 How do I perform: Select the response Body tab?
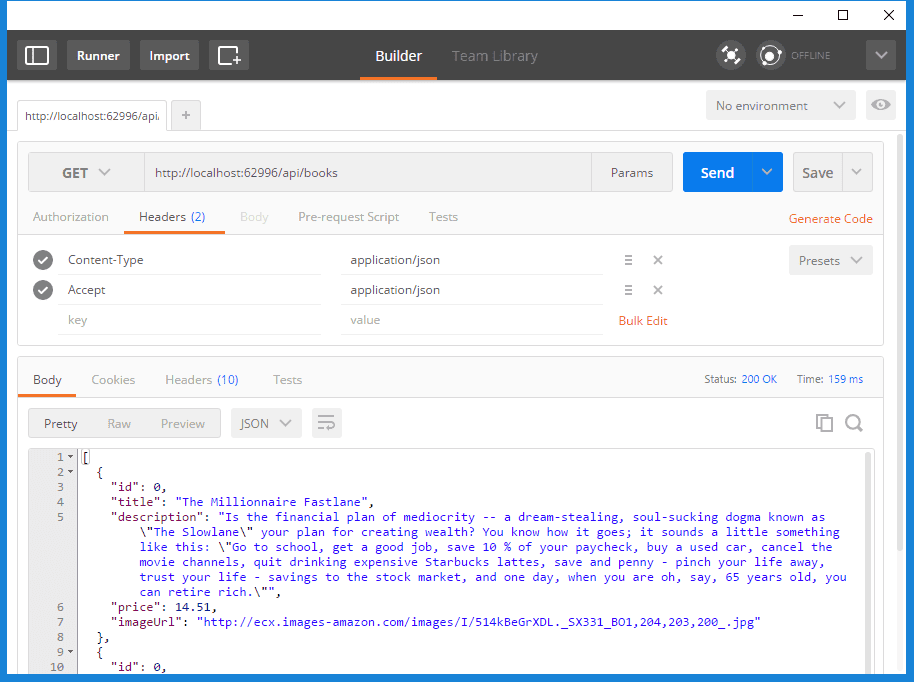[47, 379]
